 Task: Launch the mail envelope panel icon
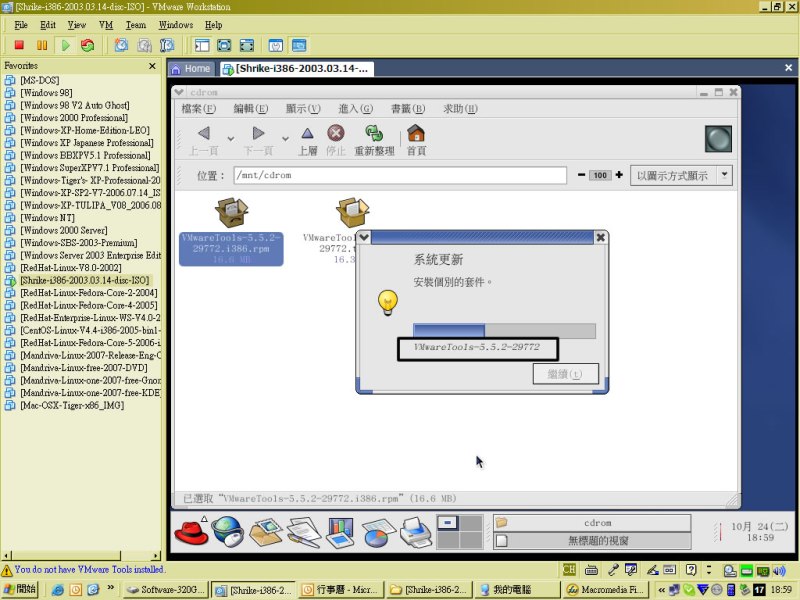[x=265, y=532]
